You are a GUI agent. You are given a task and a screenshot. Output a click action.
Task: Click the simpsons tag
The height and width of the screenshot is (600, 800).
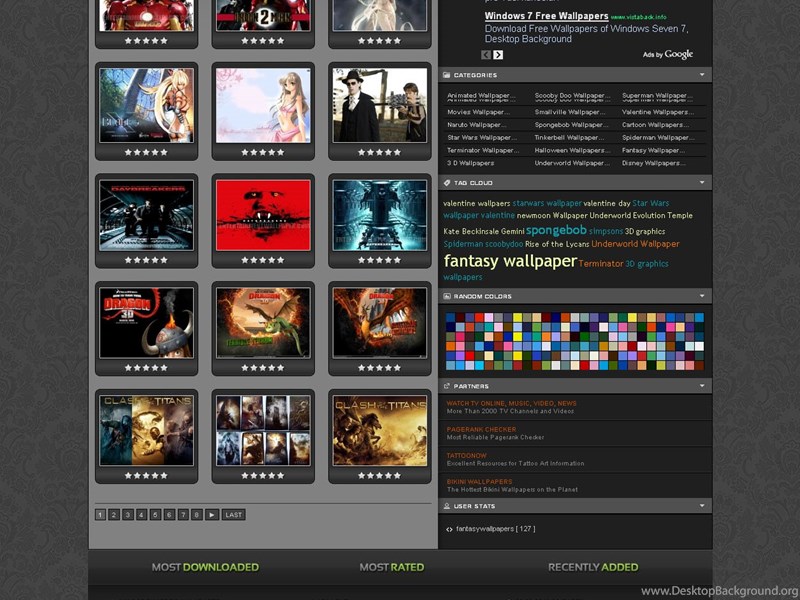(x=606, y=232)
